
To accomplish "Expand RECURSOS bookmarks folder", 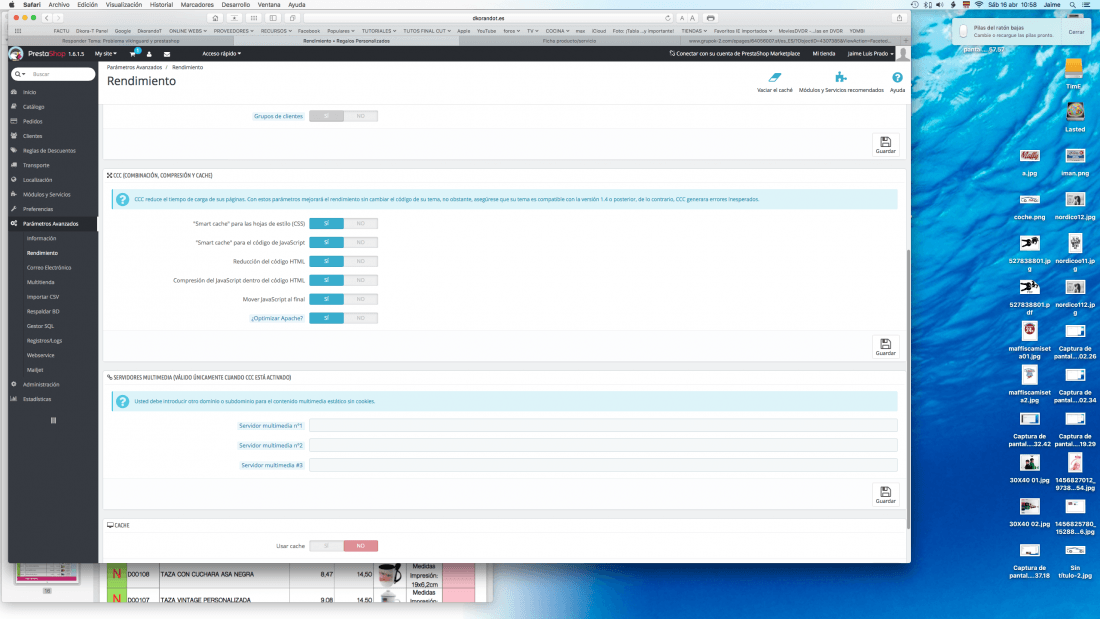I will (x=276, y=31).
